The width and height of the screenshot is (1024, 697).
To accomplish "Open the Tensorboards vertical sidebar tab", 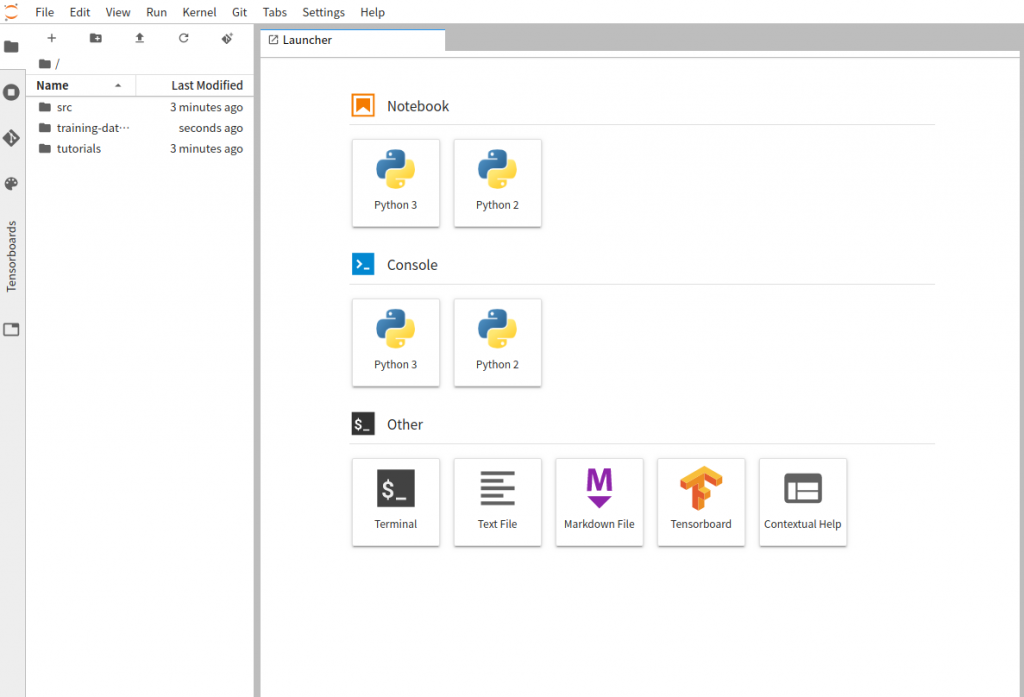I will (x=11, y=256).
